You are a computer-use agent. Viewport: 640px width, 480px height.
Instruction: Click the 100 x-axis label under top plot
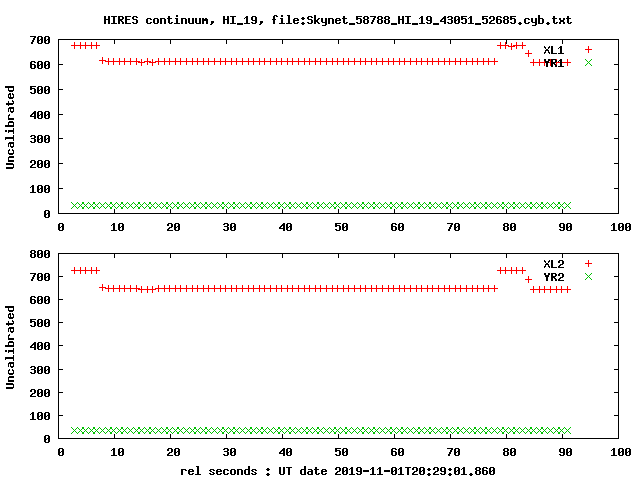621,227
